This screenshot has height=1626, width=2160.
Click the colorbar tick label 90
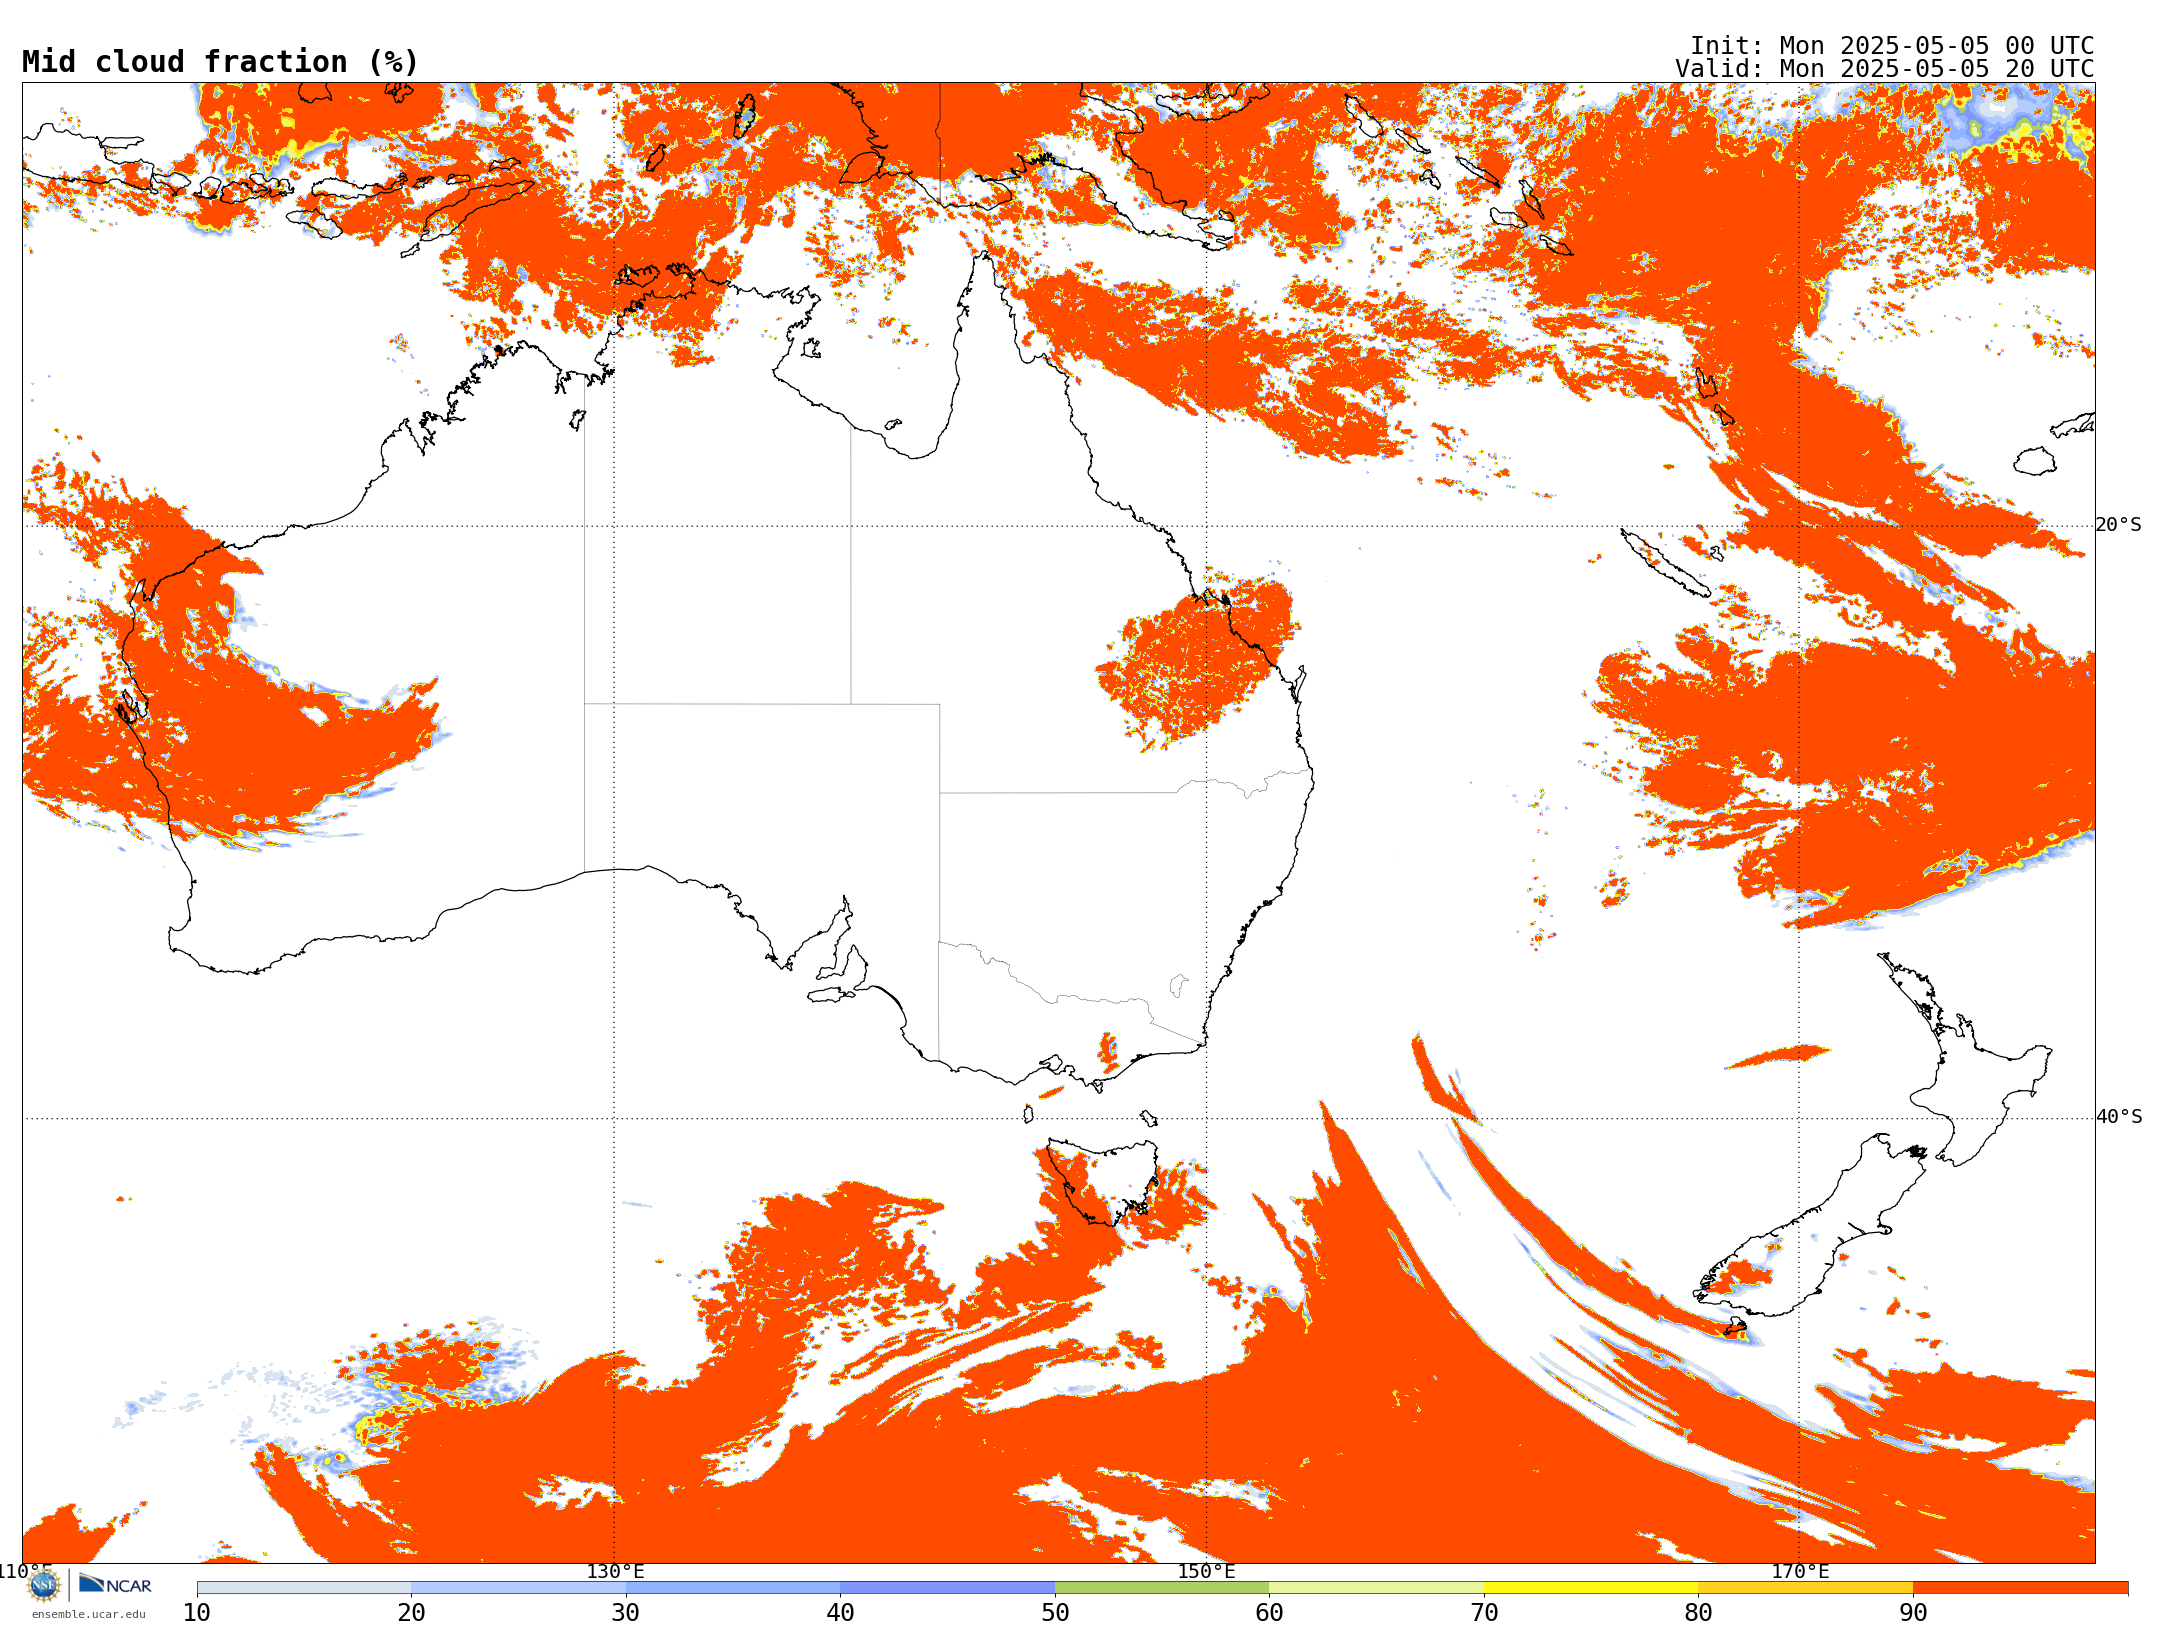pyautogui.click(x=1913, y=1613)
